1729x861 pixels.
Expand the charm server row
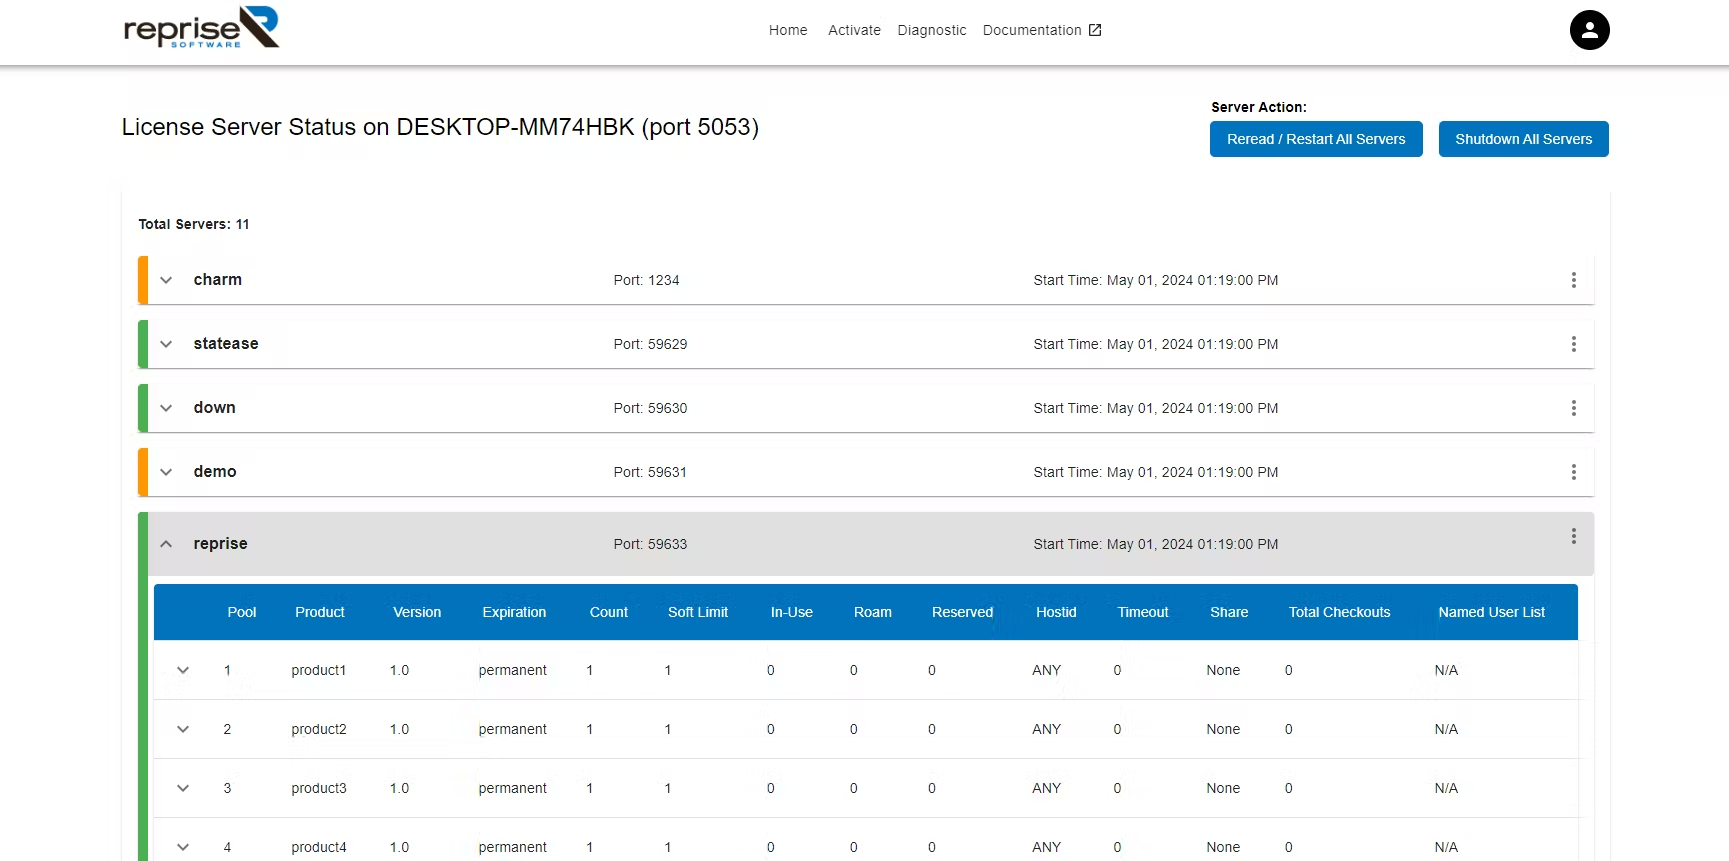tap(166, 280)
